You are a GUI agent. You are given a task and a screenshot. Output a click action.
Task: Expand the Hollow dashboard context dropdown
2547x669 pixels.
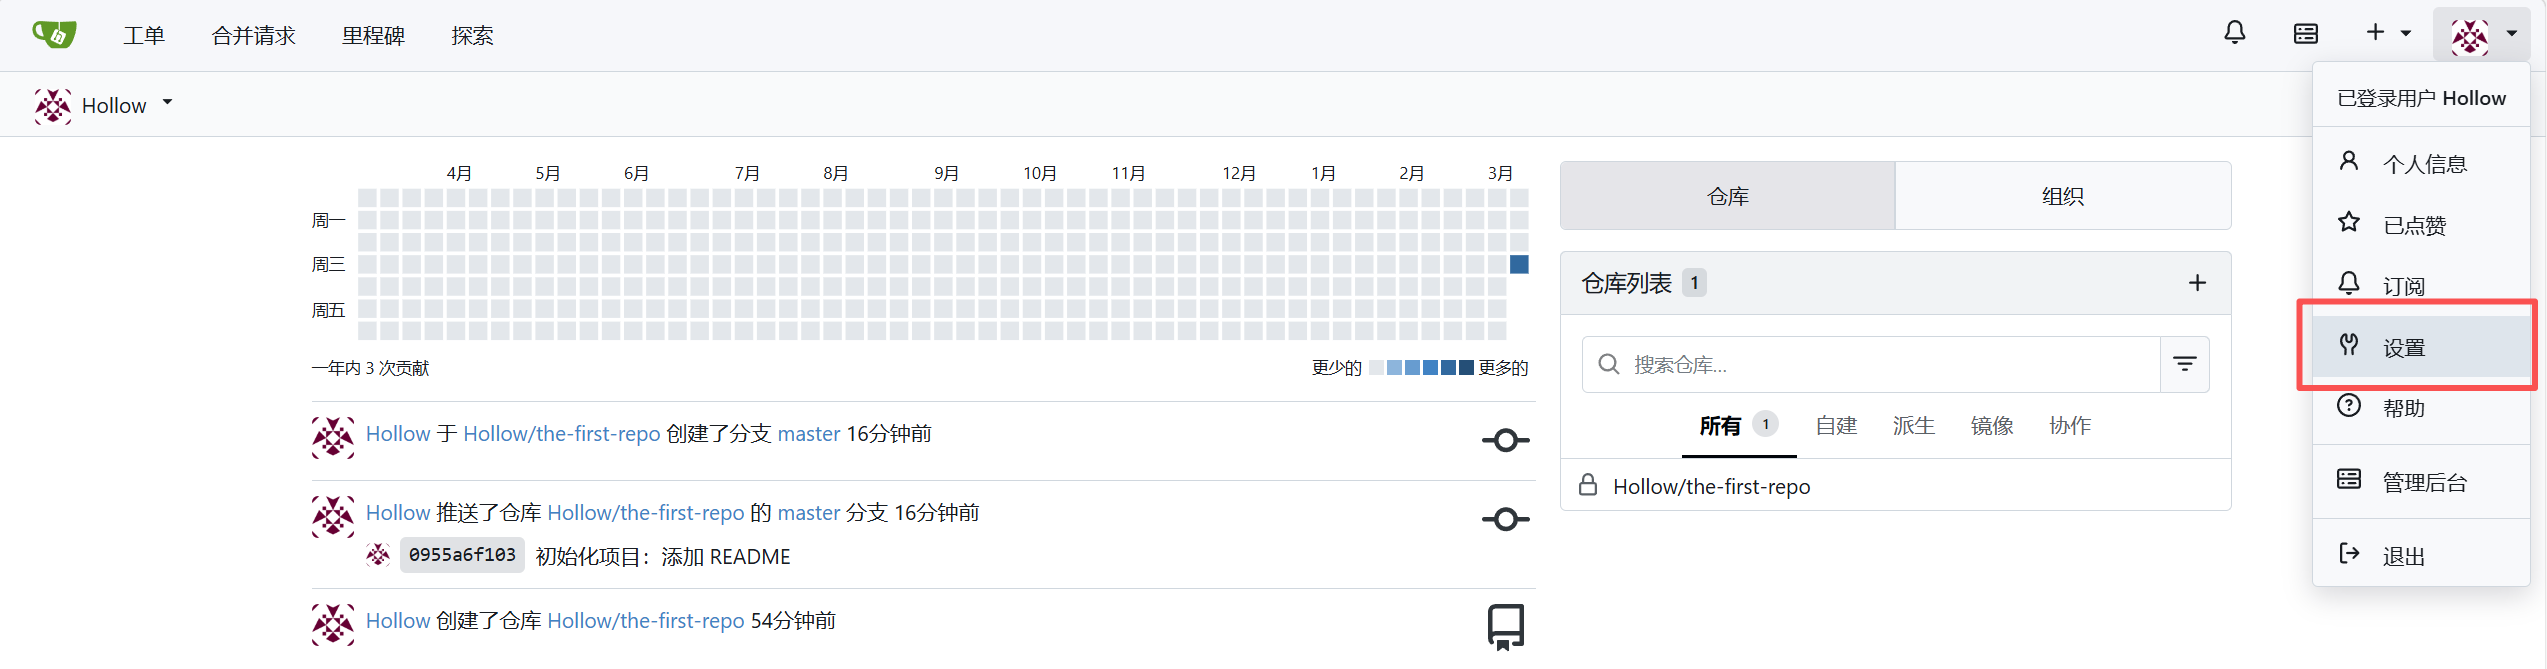(104, 105)
